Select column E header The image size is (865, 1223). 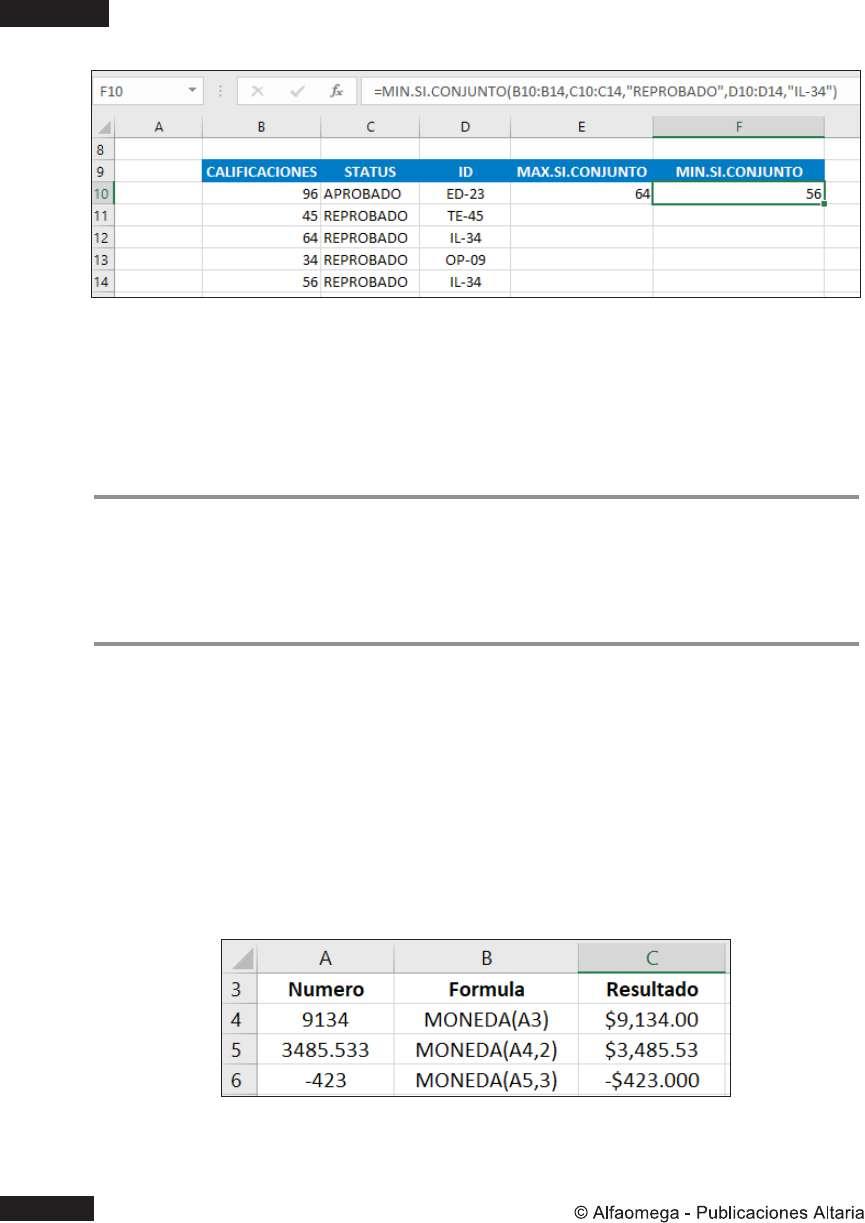tap(581, 127)
